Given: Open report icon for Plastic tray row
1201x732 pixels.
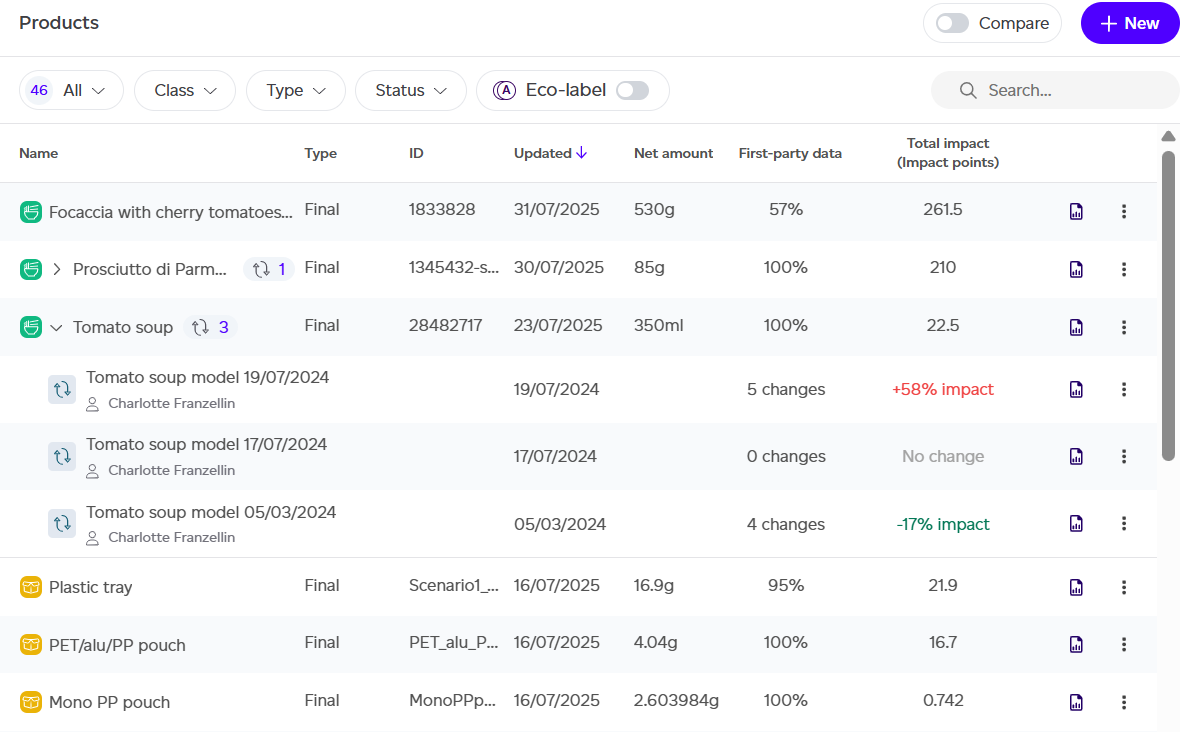Looking at the screenshot, I should click(x=1076, y=587).
